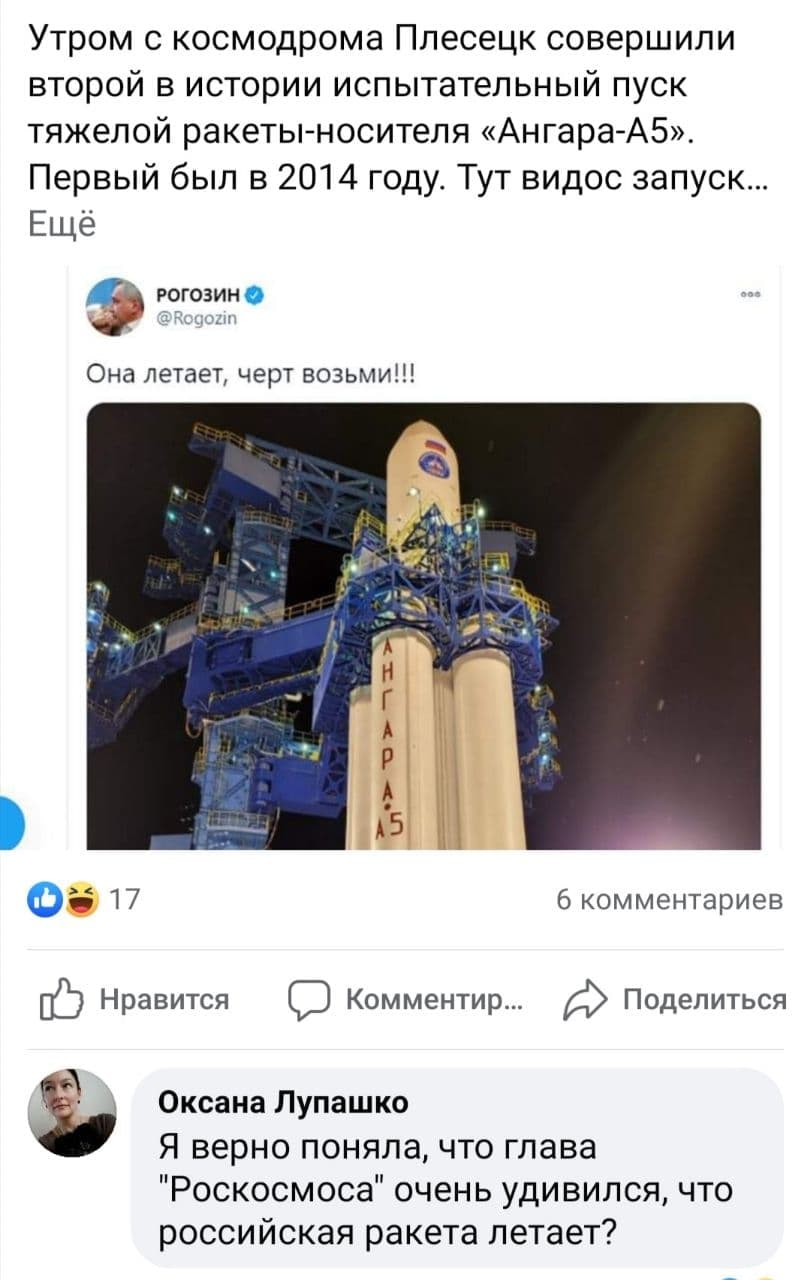Open Оксана Лупашко profile picture

[x=79, y=1113]
